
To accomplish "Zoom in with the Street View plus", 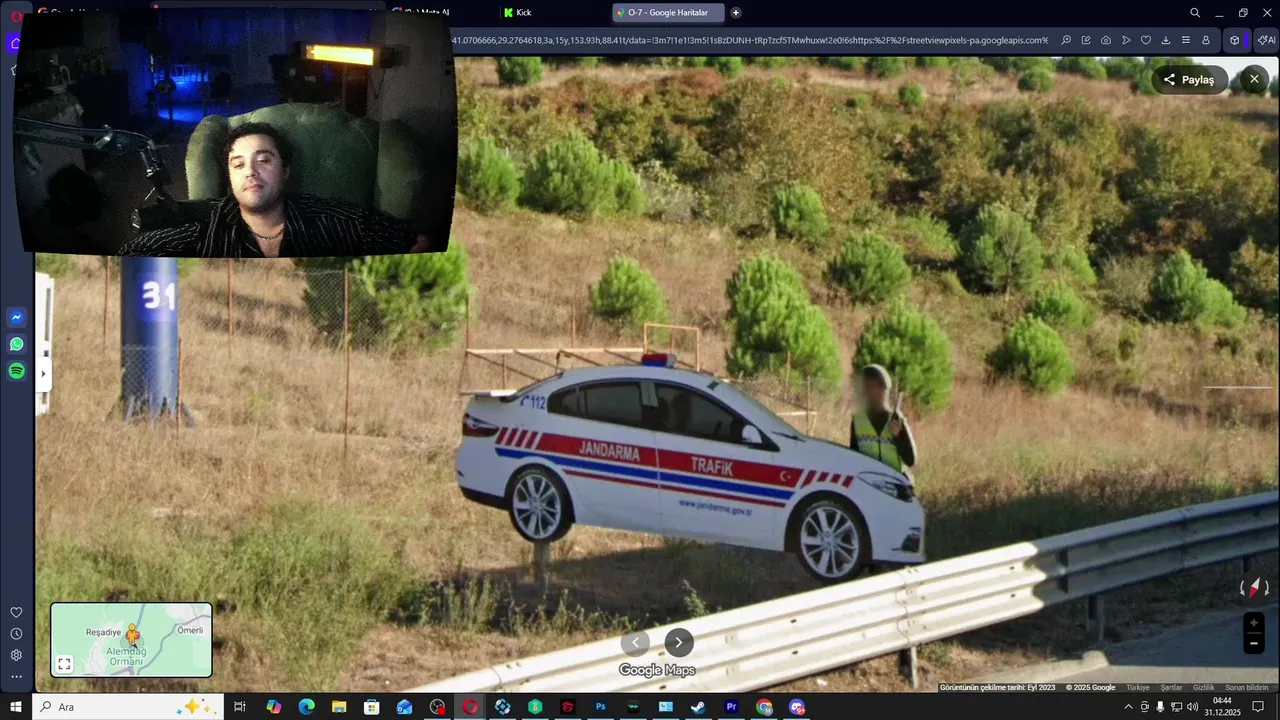I will coord(1253,623).
